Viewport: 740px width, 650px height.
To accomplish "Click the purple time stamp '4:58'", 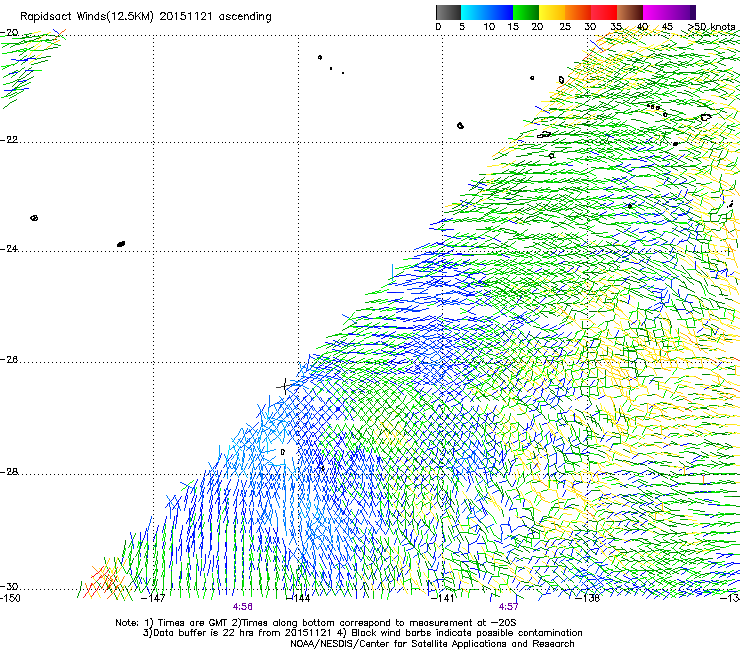I will click(x=243, y=607).
